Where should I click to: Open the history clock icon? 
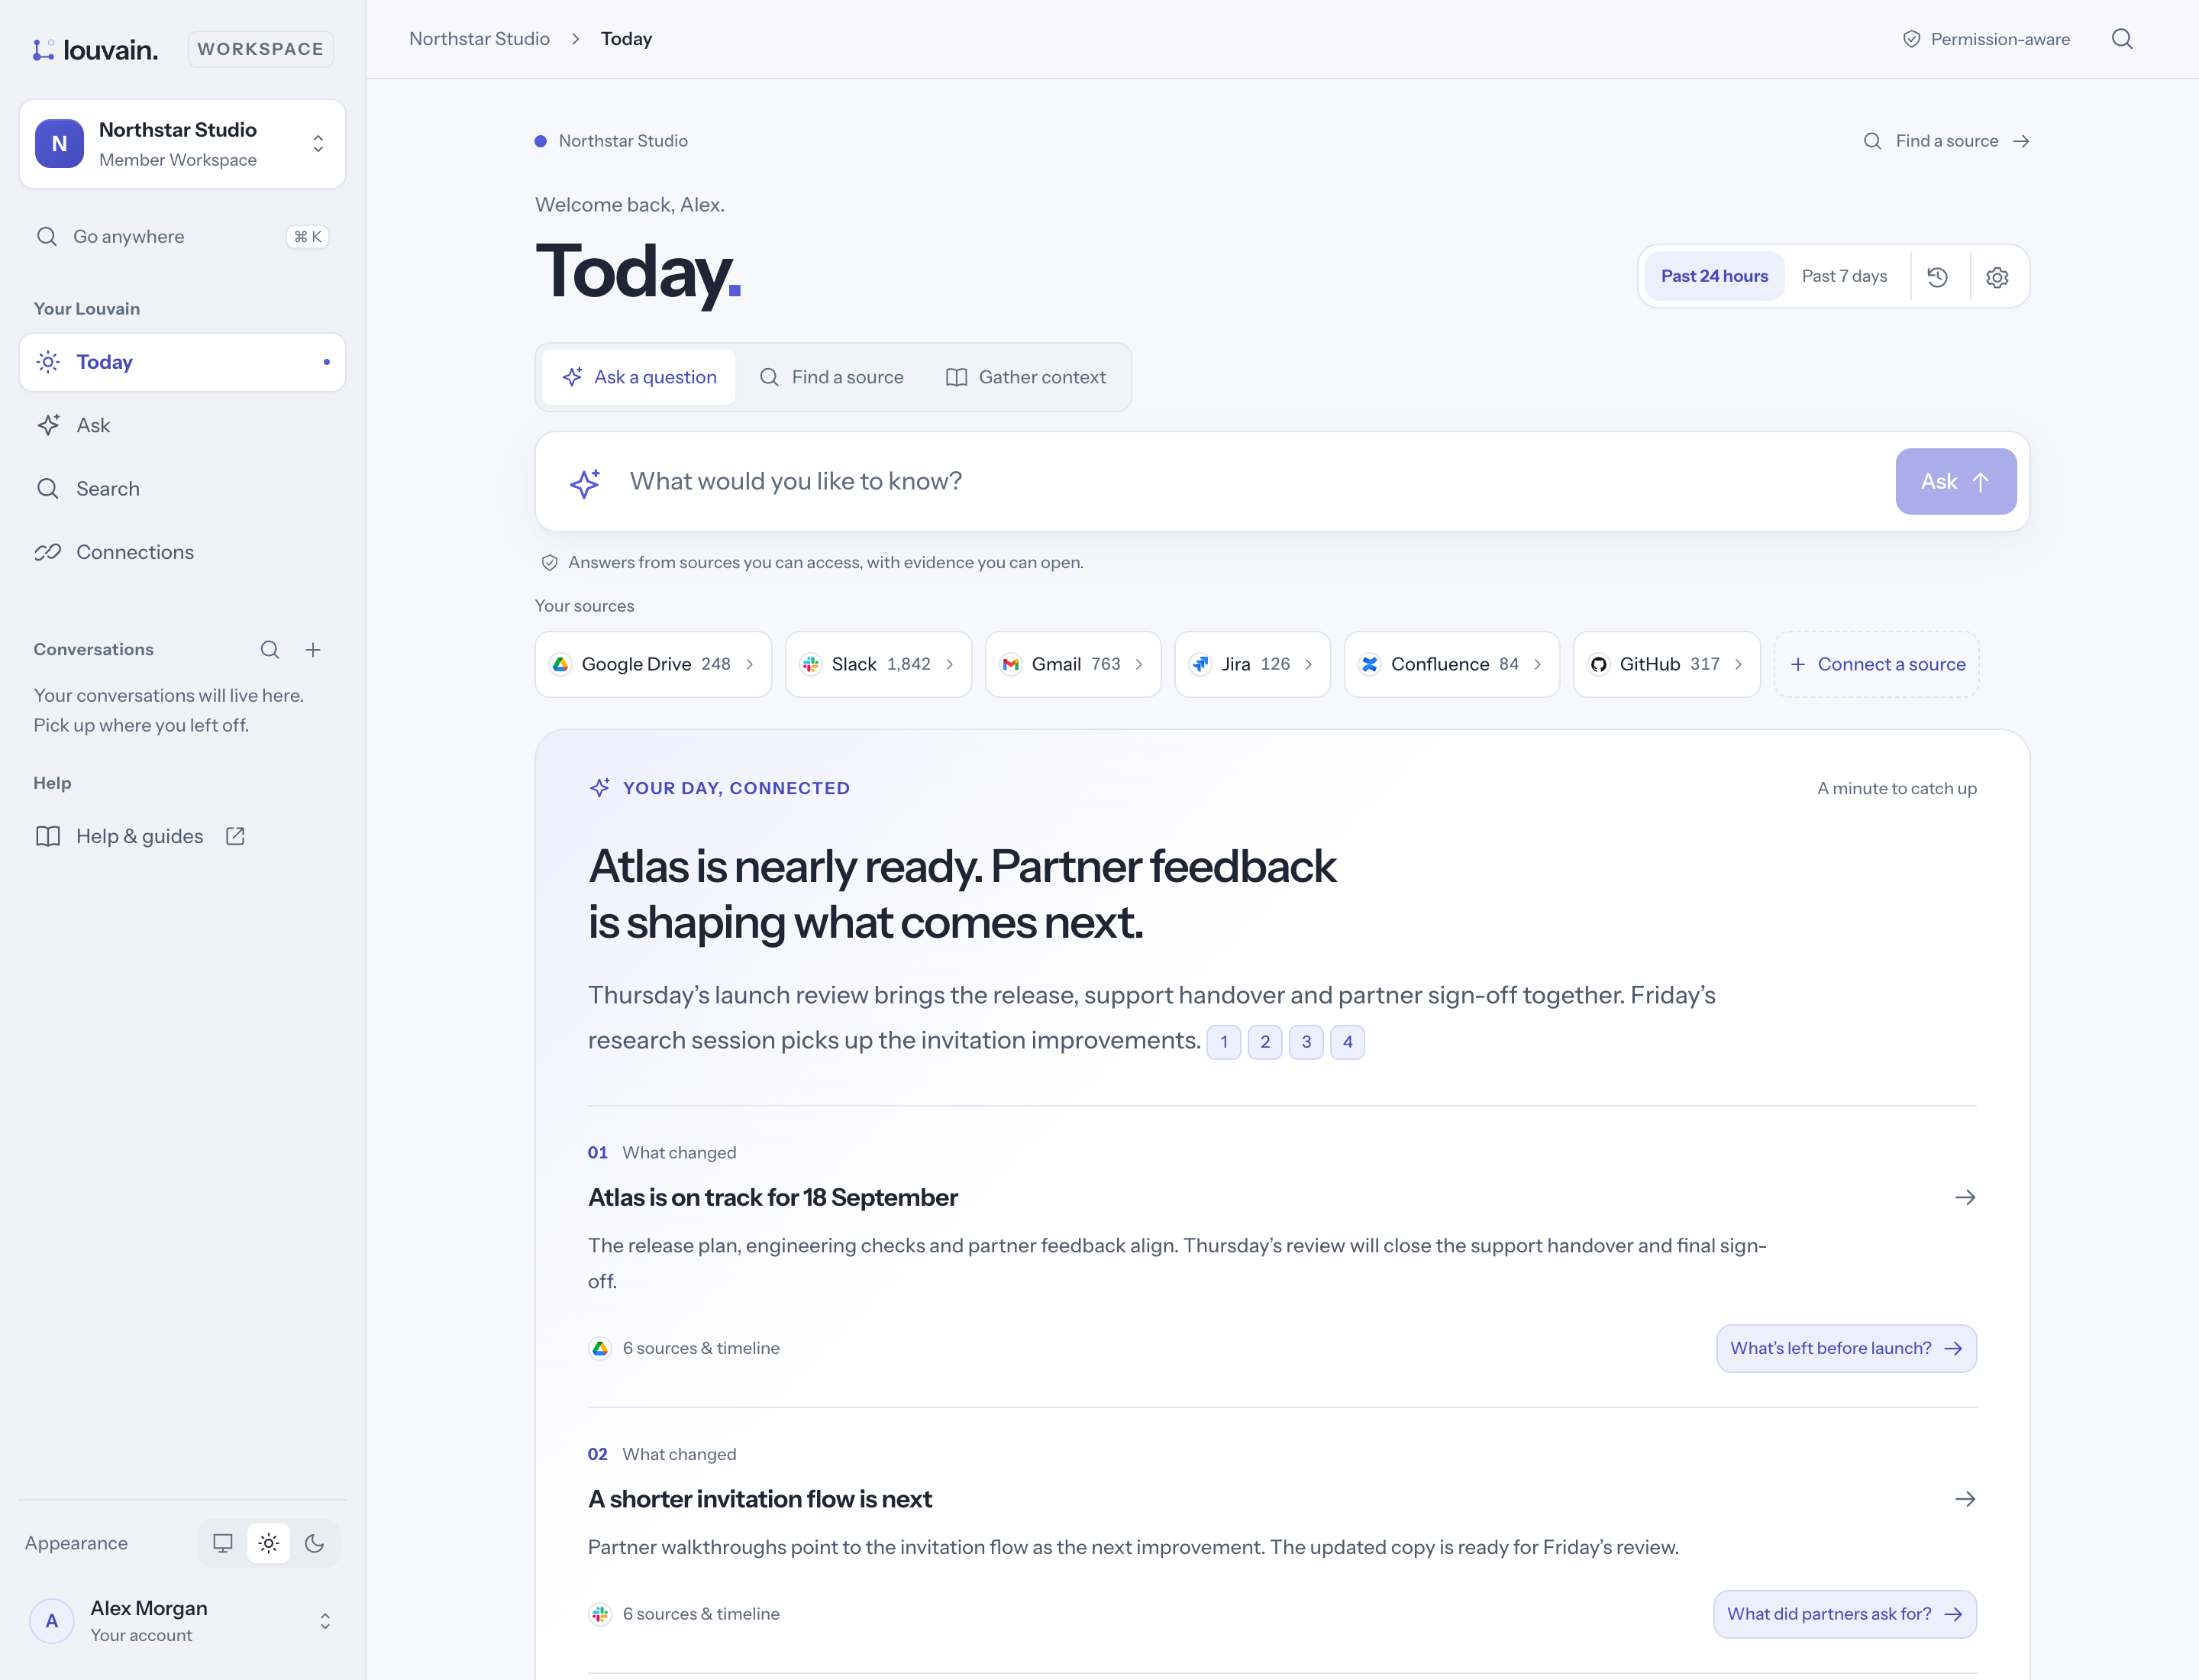click(1937, 277)
